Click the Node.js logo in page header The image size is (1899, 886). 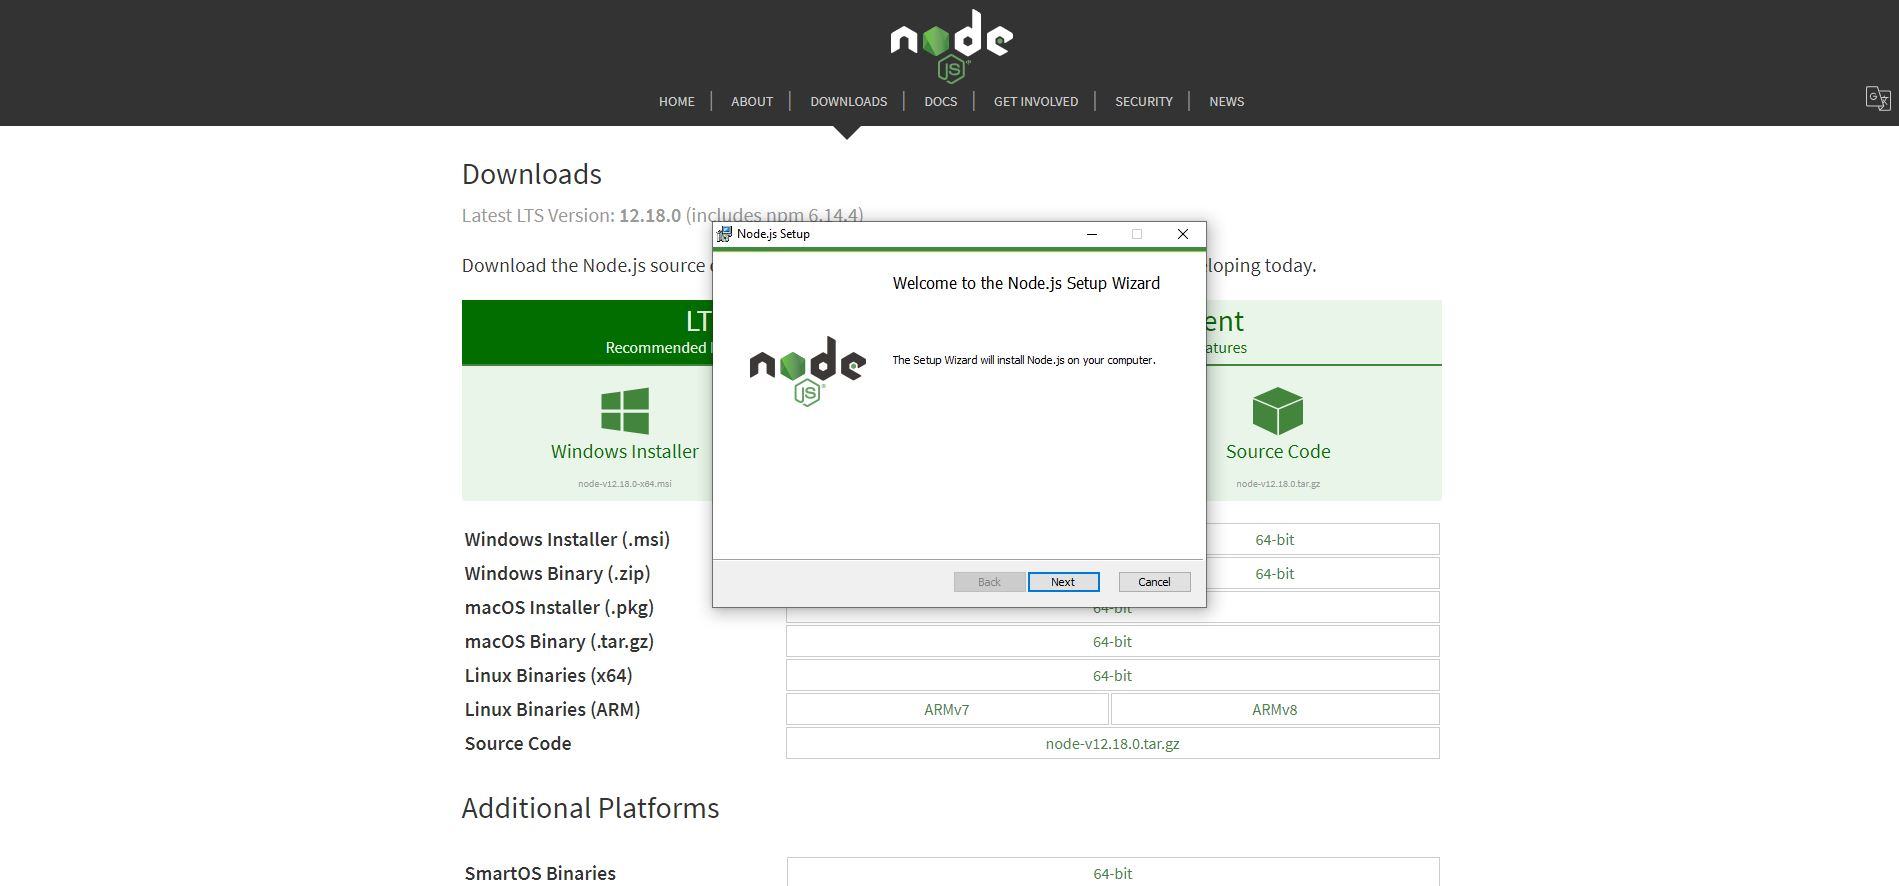(x=951, y=45)
